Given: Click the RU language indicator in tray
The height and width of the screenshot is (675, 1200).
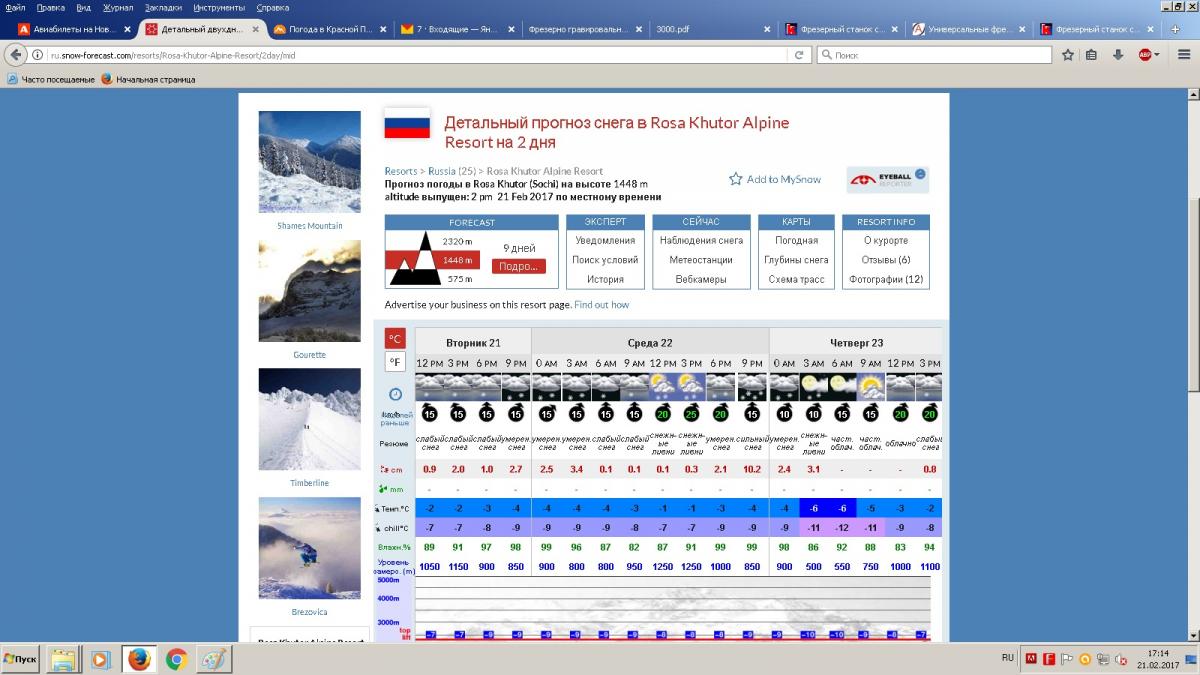Looking at the screenshot, I should coord(1007,658).
